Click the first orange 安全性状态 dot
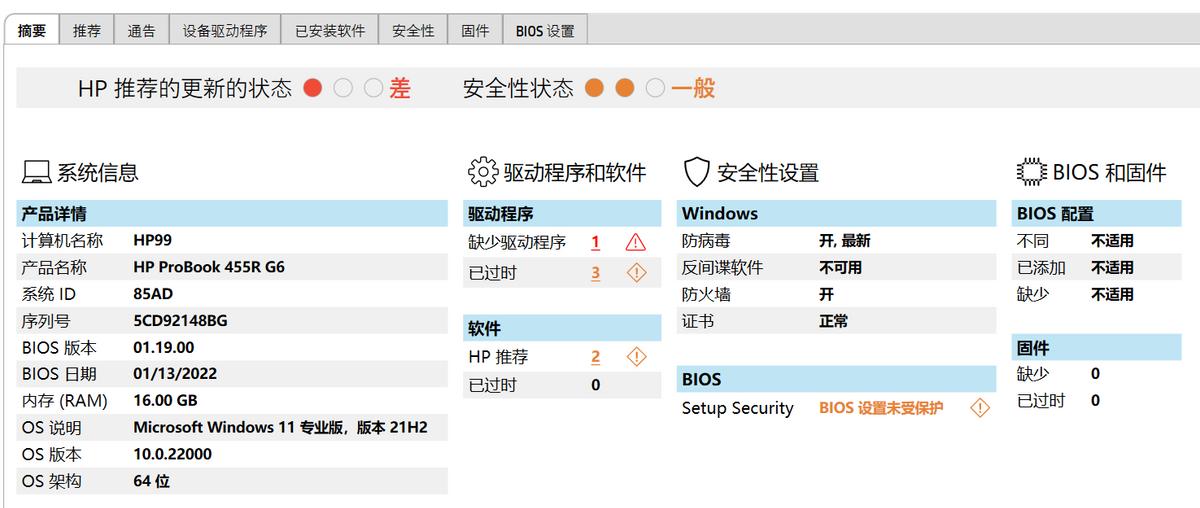 [594, 88]
